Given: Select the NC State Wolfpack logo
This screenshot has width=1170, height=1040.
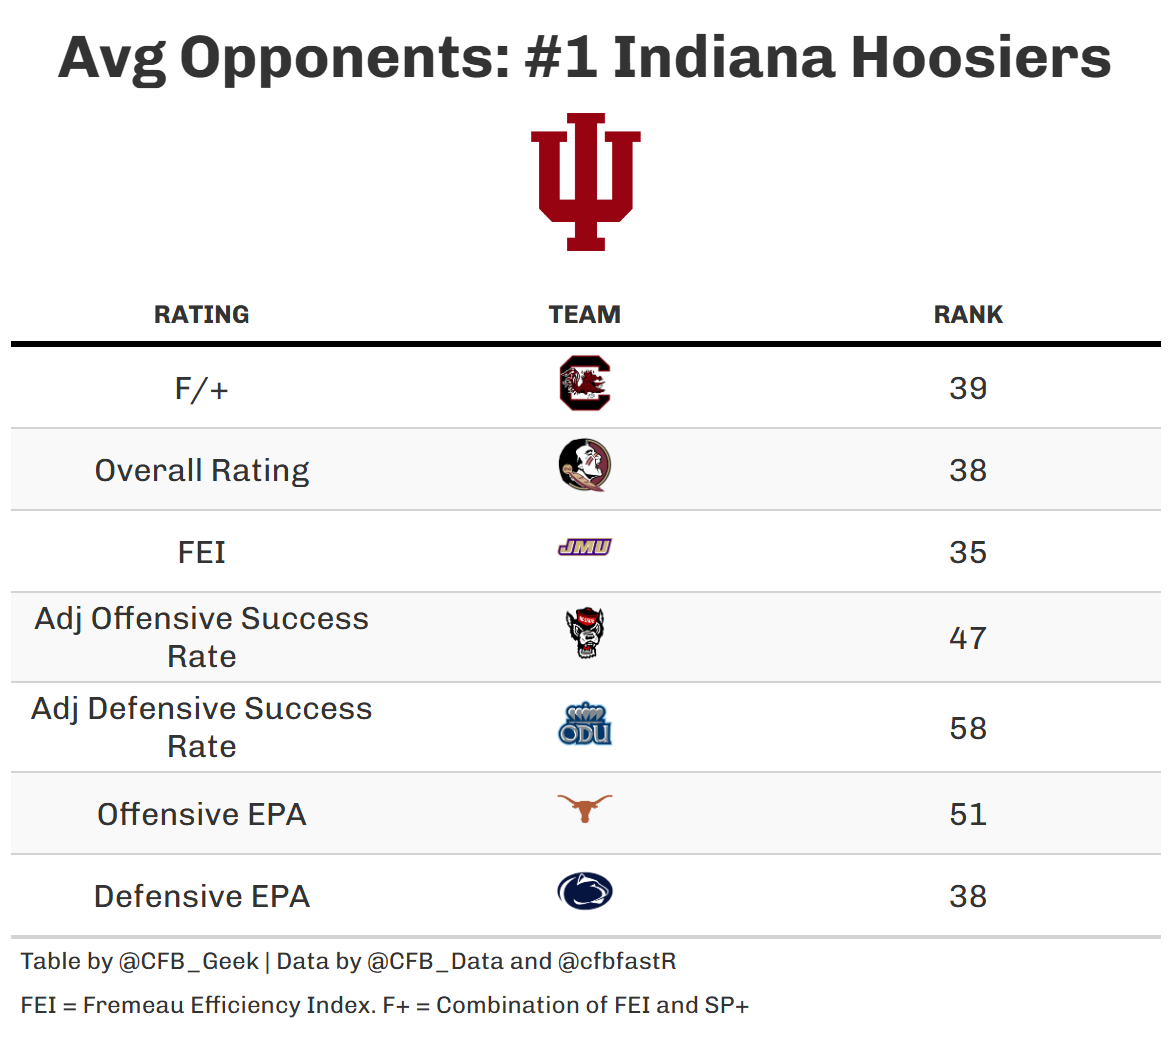Looking at the screenshot, I should coord(585,634).
